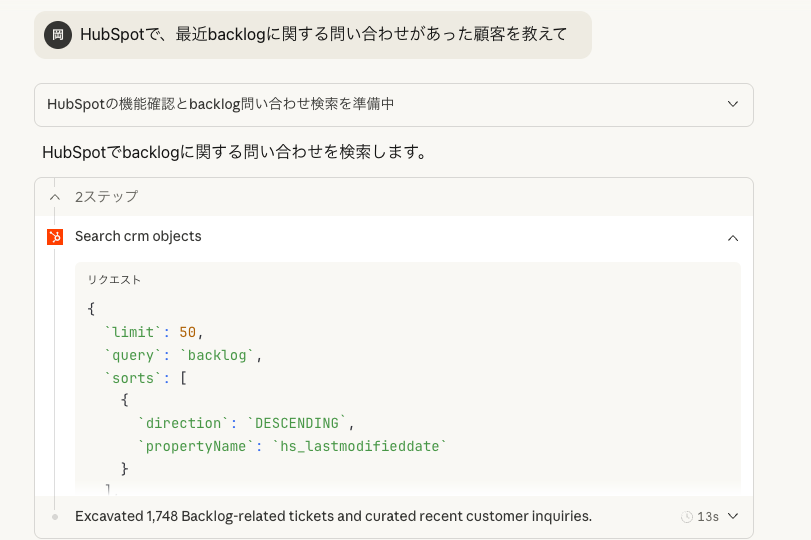Expand the Excavated result chevron next to 13s
Screen dimensions: 811x540
pyautogui.click(x=733, y=517)
